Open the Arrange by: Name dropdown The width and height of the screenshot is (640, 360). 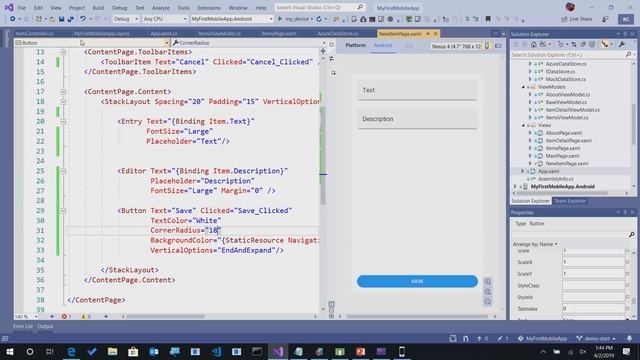tap(535, 244)
